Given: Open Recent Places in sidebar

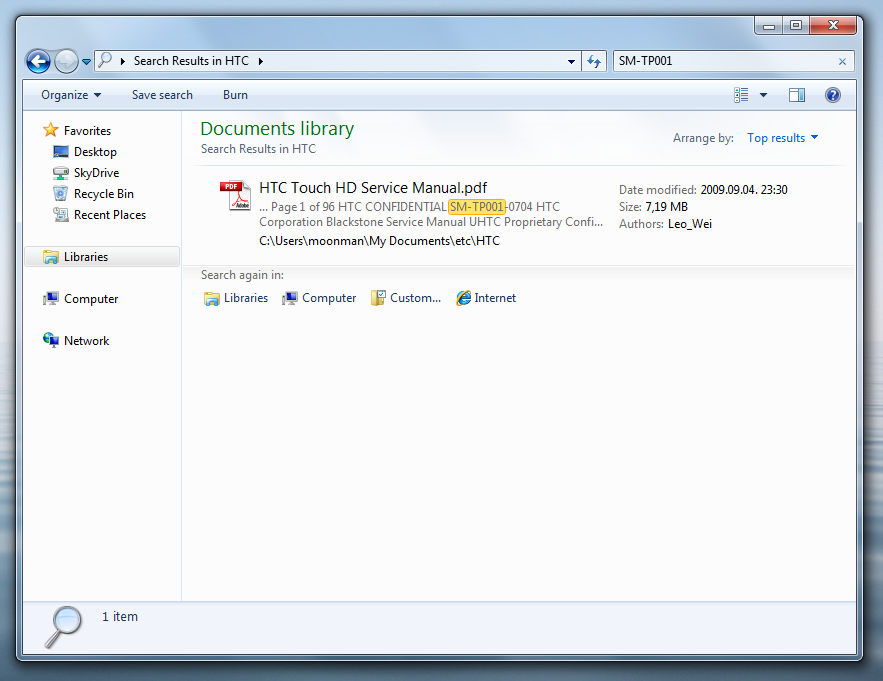Looking at the screenshot, I should point(110,215).
